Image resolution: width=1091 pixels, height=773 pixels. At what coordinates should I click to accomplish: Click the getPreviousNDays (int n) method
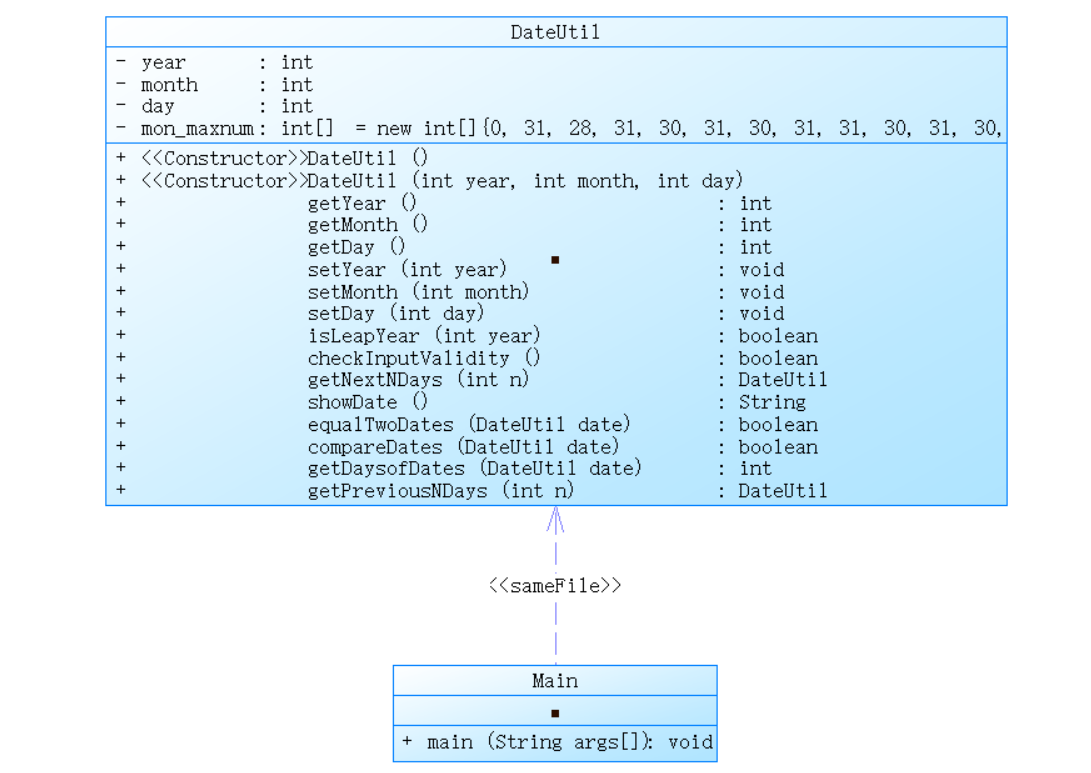440,491
